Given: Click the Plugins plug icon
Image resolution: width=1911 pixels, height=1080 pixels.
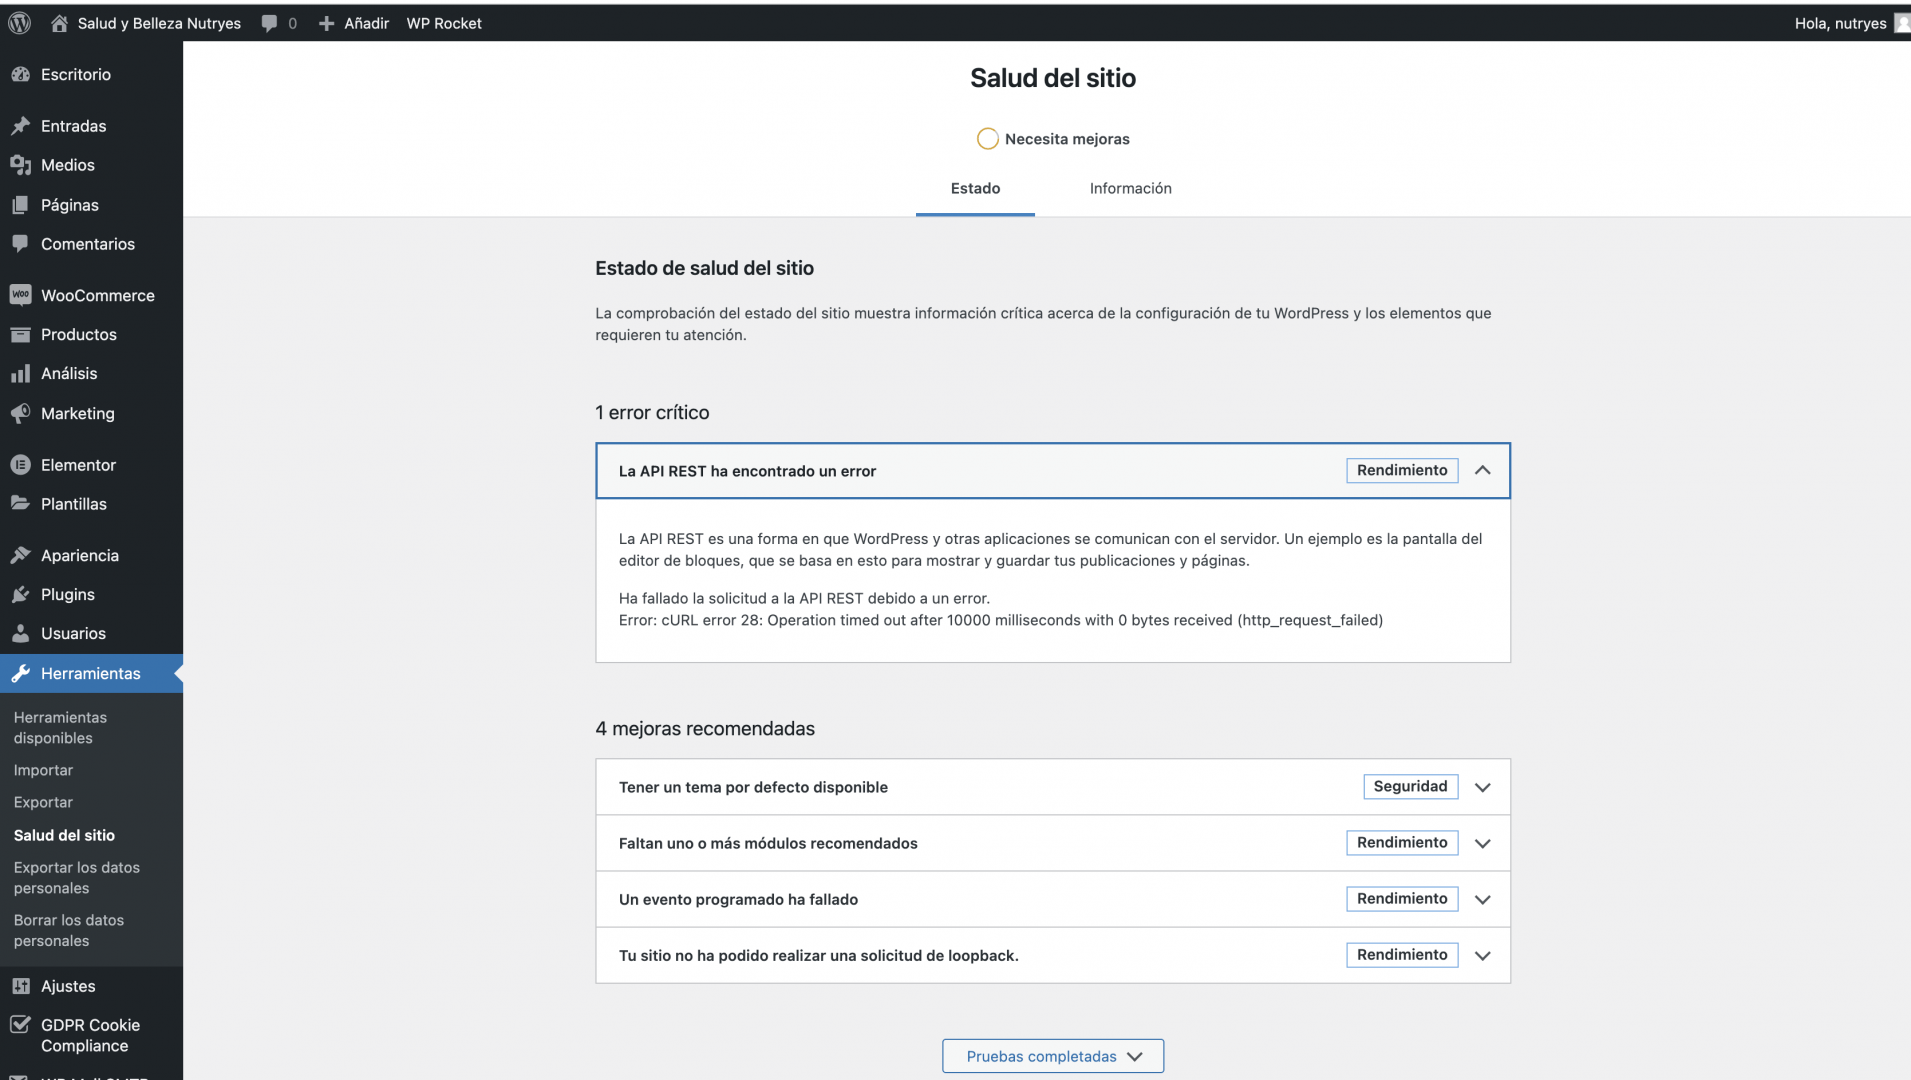Looking at the screenshot, I should point(20,594).
